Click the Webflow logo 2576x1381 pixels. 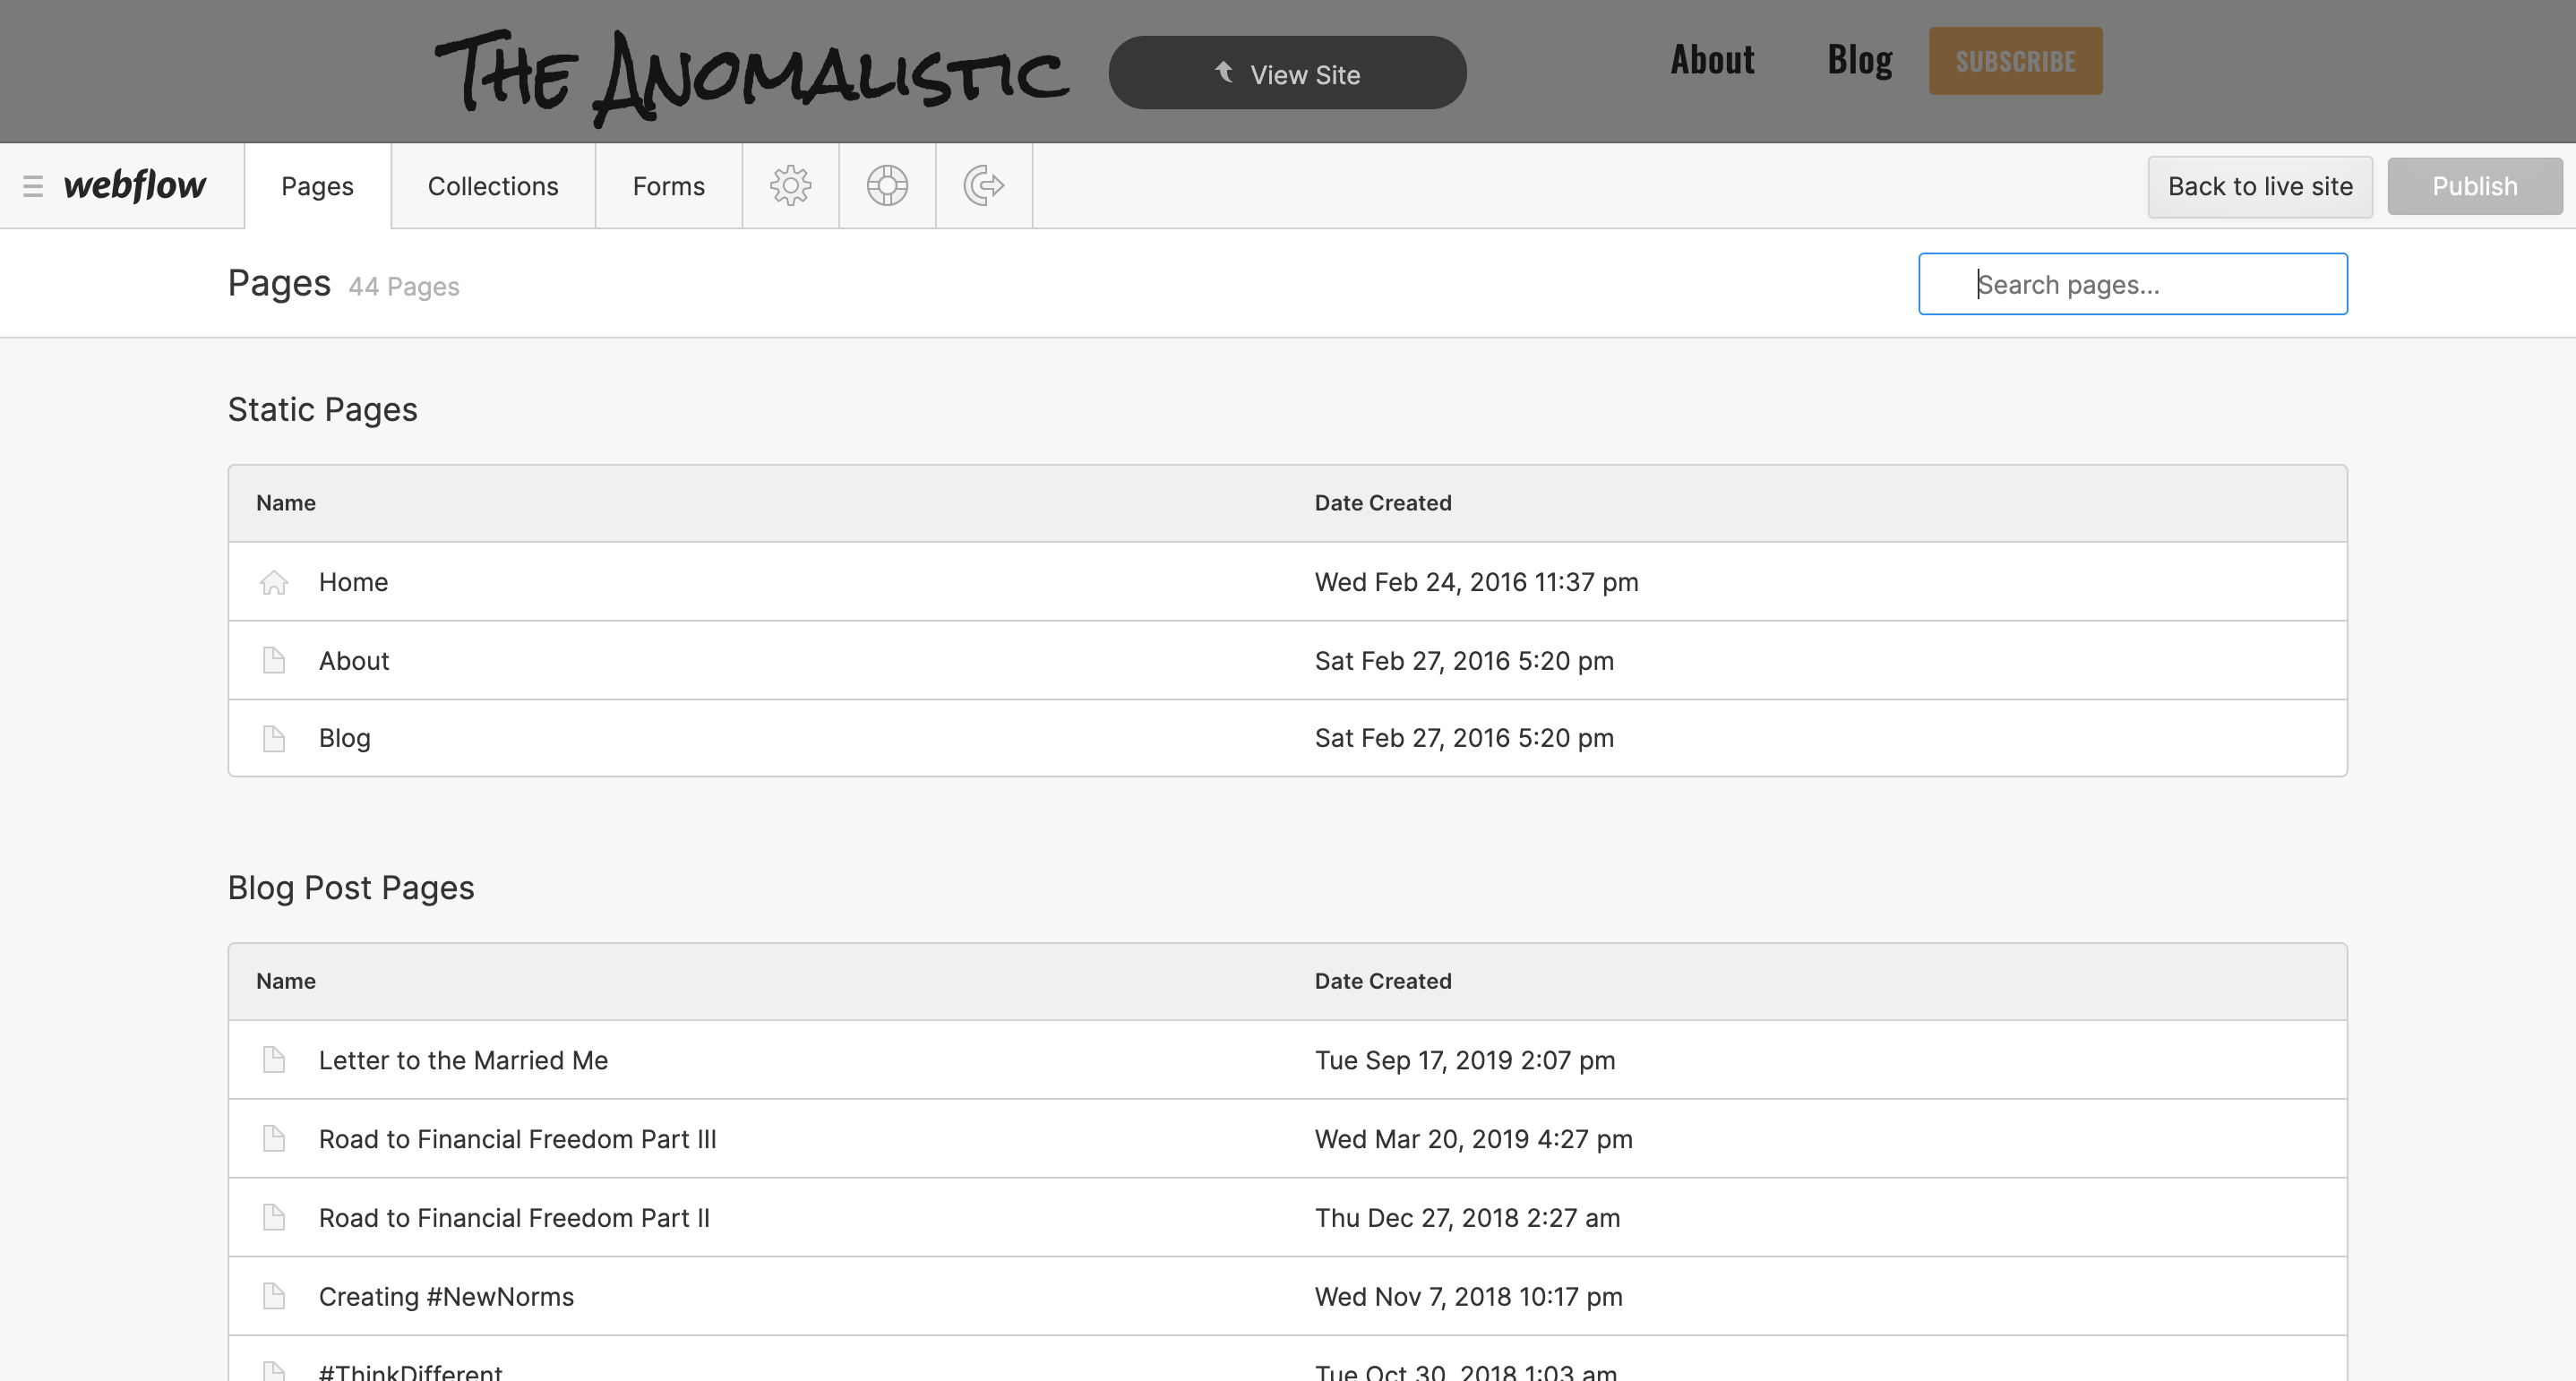point(135,186)
